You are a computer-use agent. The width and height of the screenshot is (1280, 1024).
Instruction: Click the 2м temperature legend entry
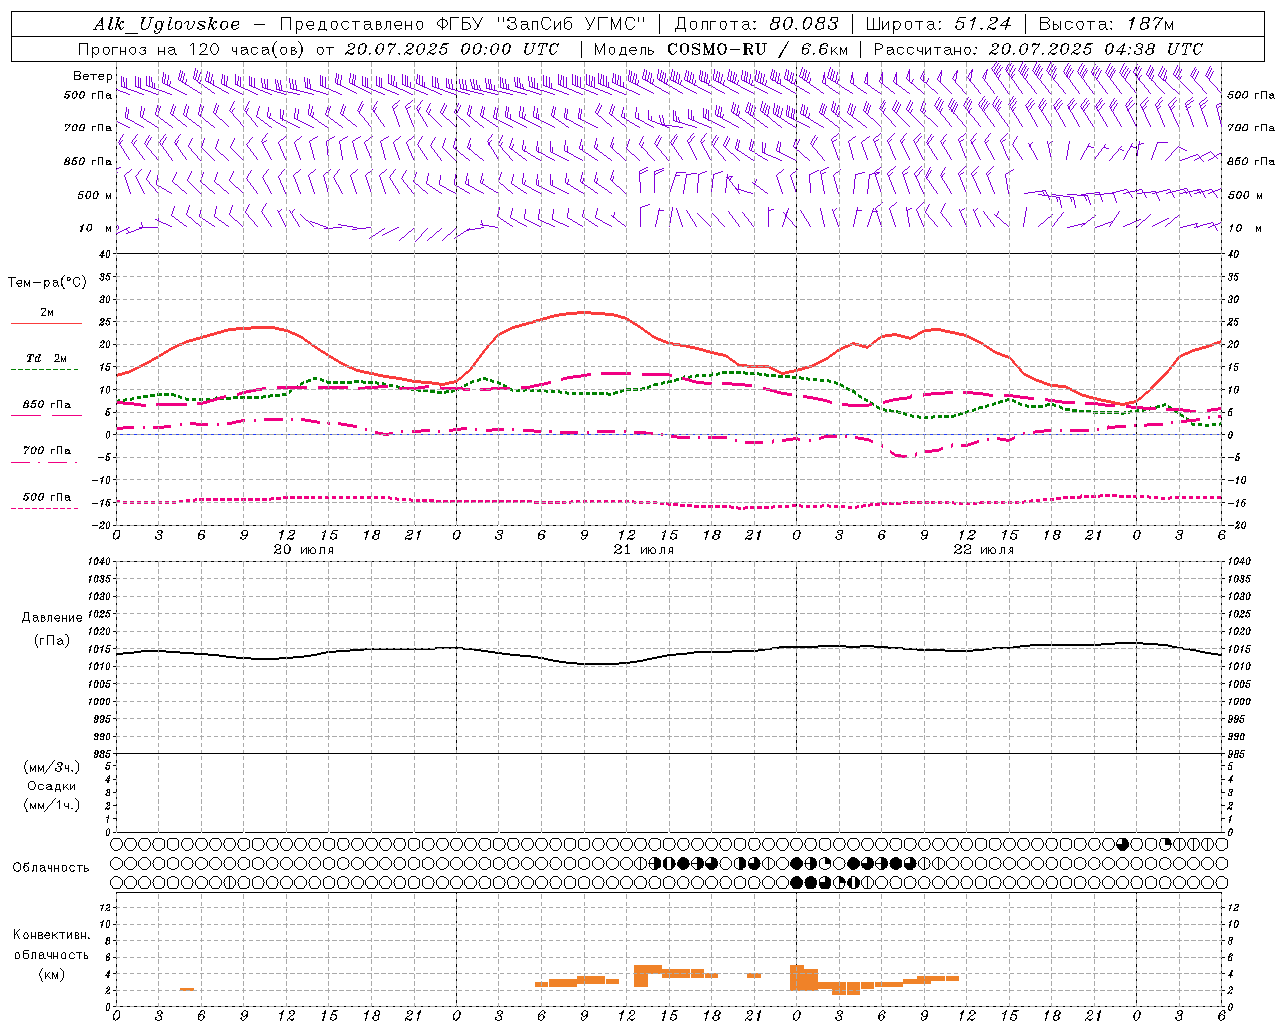point(46,312)
